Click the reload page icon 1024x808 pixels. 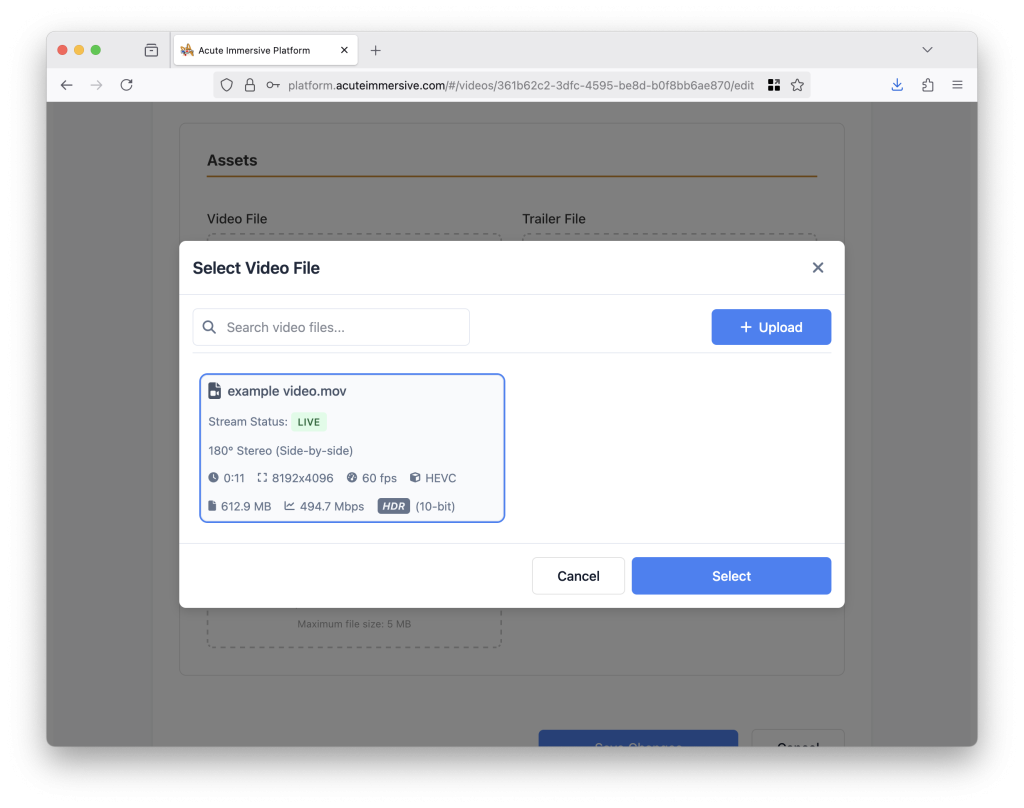coord(127,85)
